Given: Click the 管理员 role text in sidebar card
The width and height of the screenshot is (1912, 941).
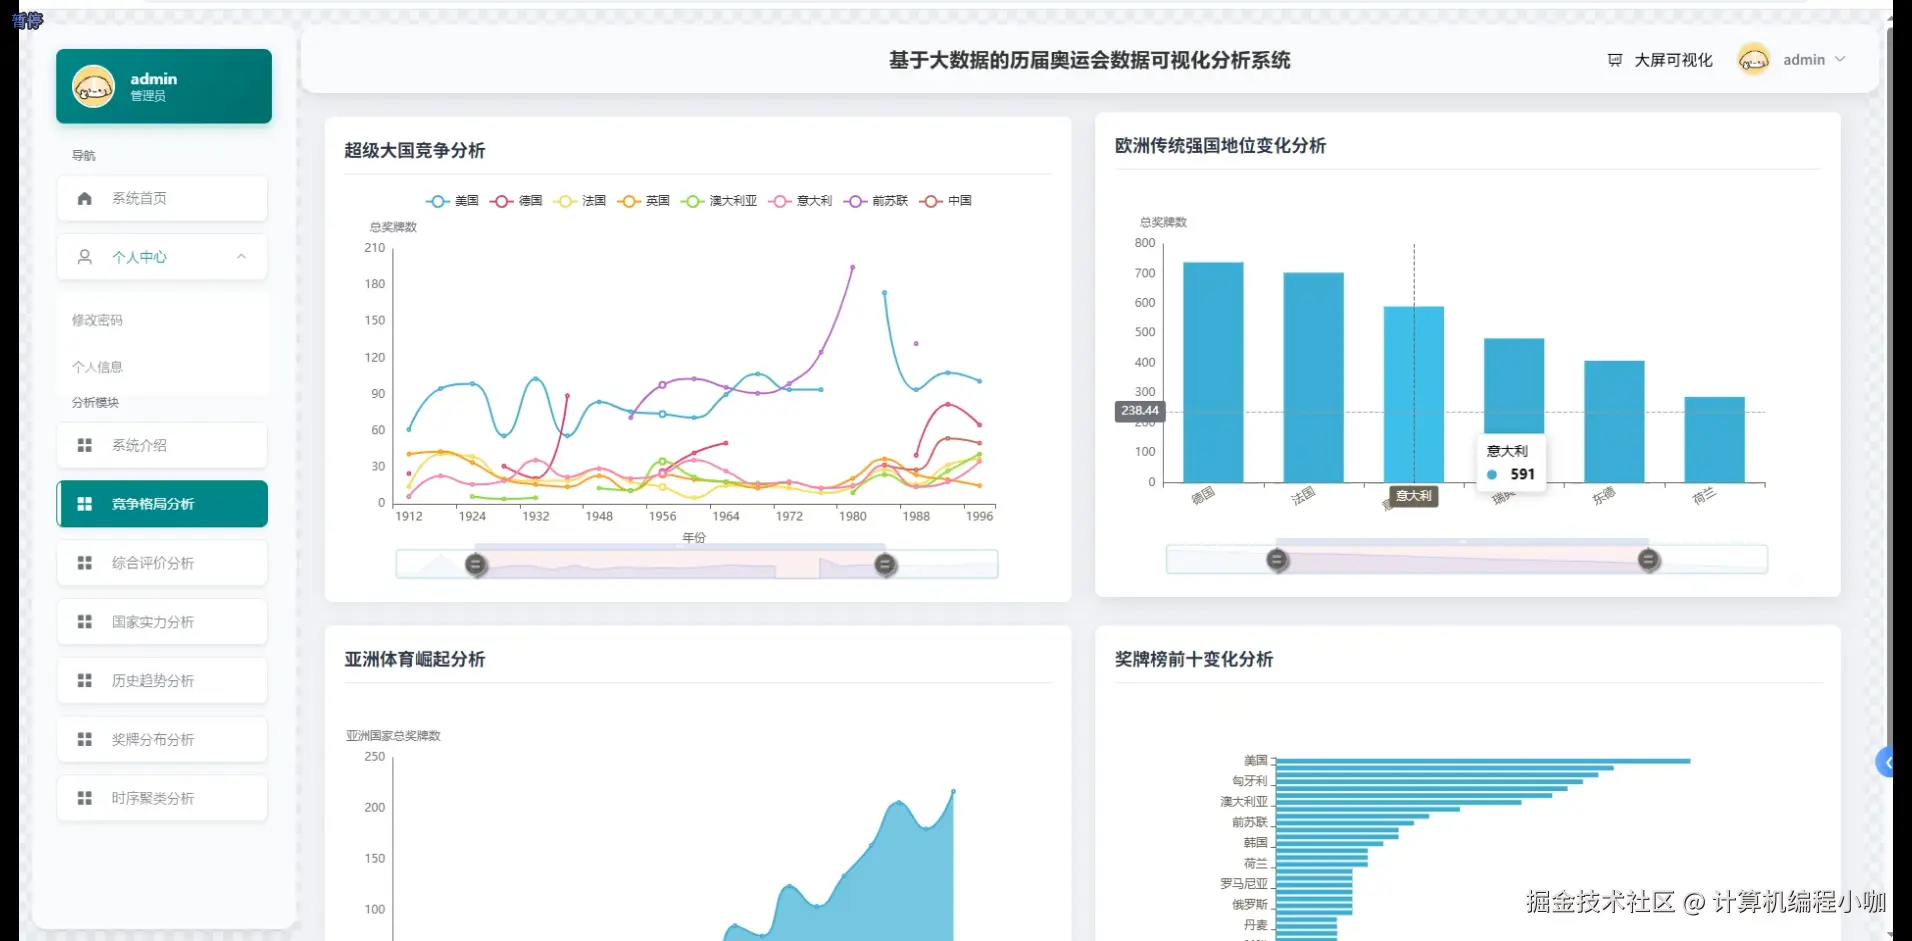Looking at the screenshot, I should (148, 96).
